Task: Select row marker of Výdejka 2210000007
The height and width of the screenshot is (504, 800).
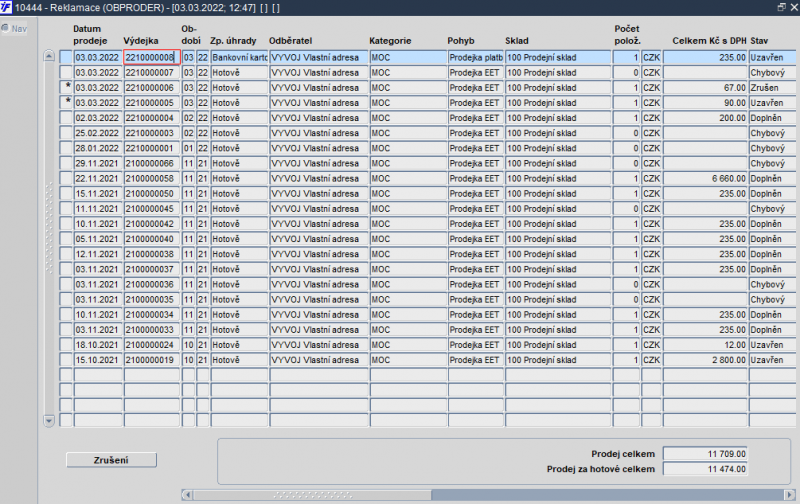Action: click(66, 72)
